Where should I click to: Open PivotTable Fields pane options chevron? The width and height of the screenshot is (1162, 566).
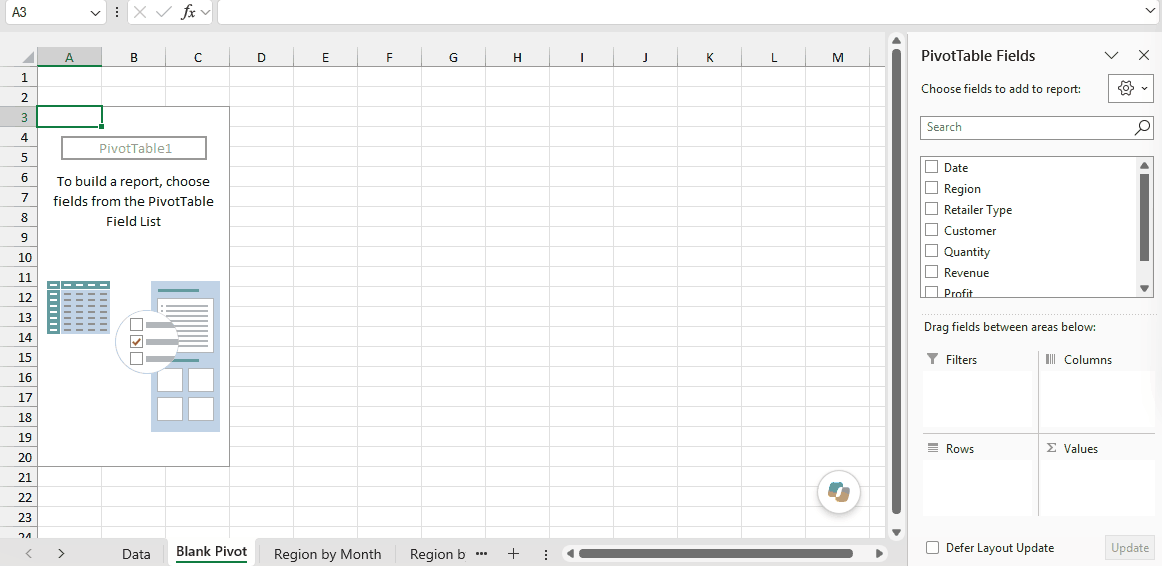pos(1111,56)
